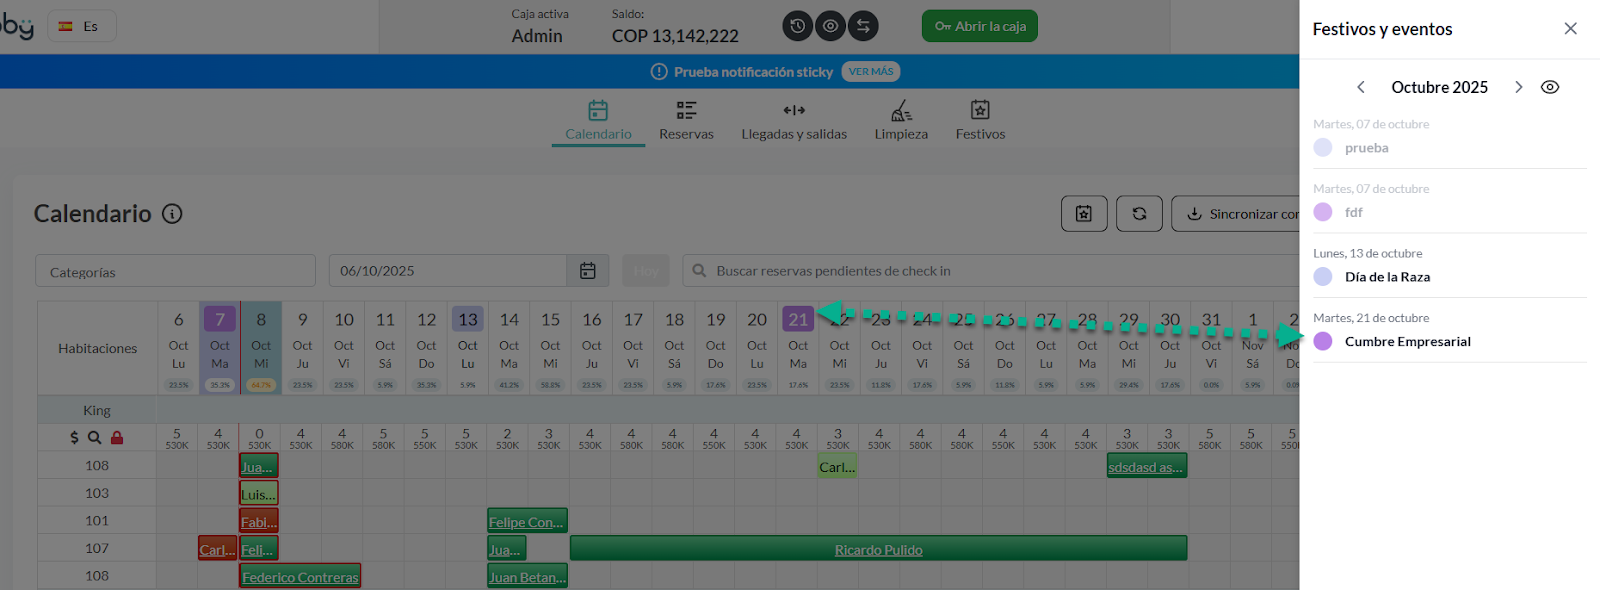The width and height of the screenshot is (1600, 590).
Task: Go to next month after Octubre 2025
Action: [1518, 87]
